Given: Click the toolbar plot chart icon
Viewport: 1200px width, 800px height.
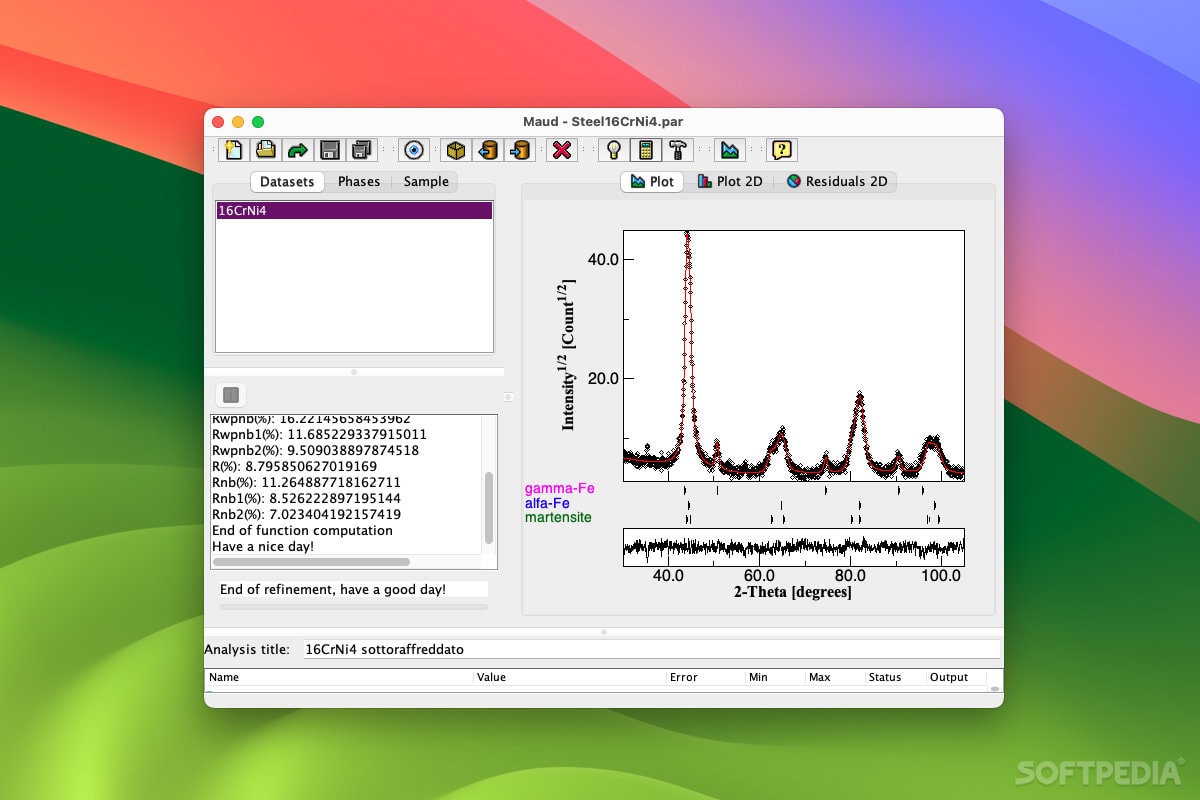Looking at the screenshot, I should (730, 150).
